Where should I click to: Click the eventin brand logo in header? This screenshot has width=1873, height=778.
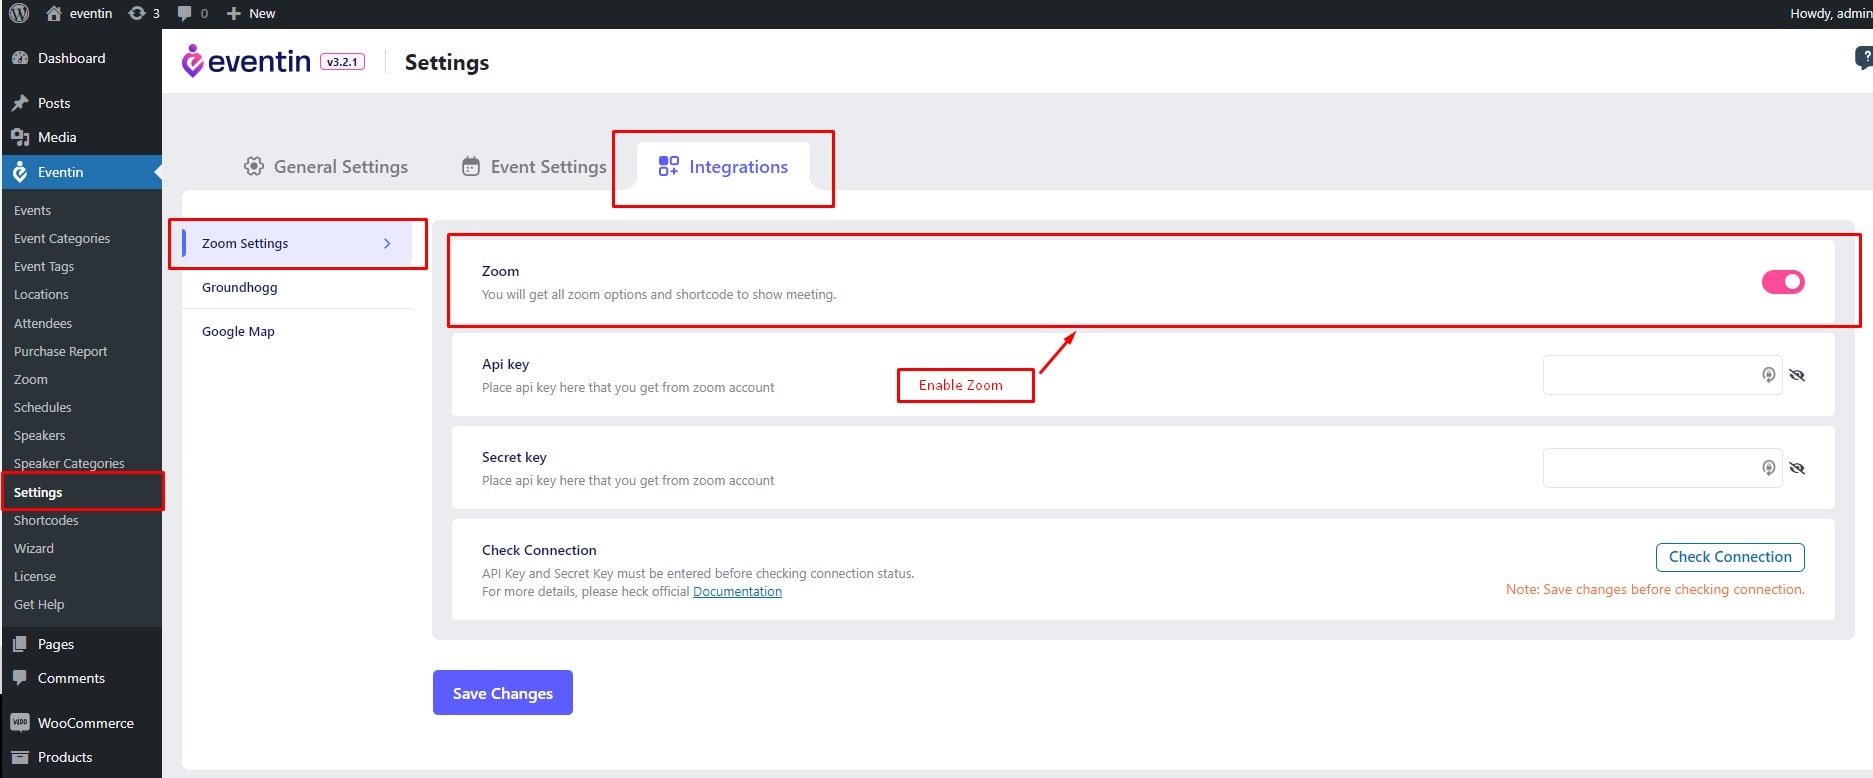[246, 61]
